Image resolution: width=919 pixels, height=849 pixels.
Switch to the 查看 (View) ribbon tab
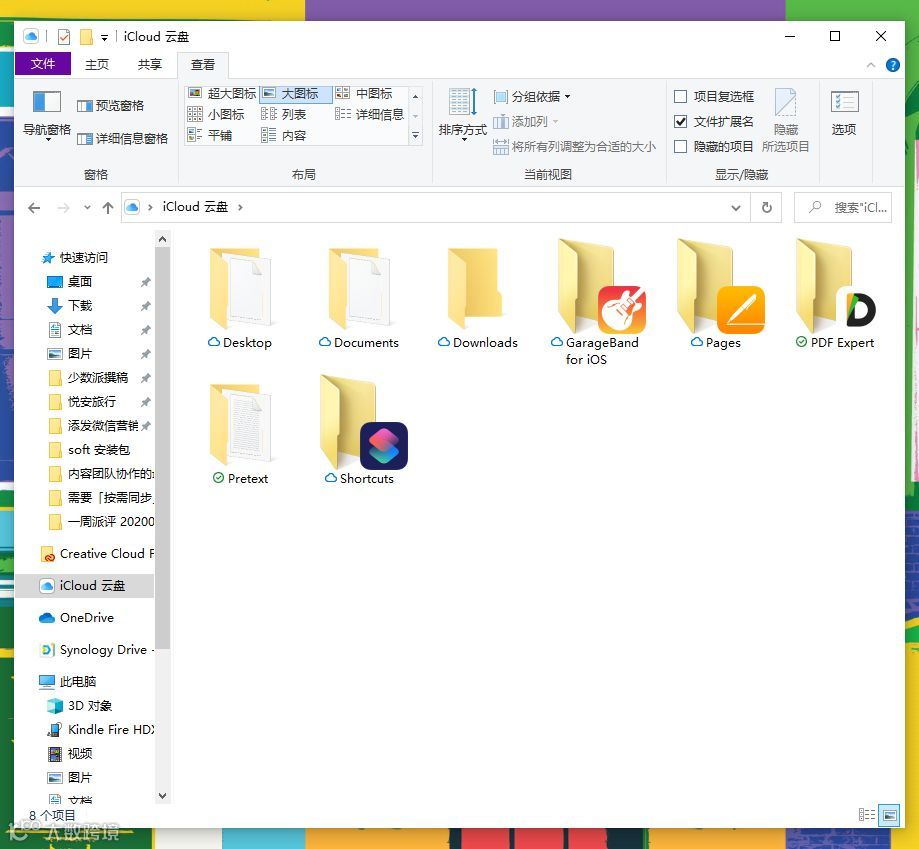click(203, 64)
